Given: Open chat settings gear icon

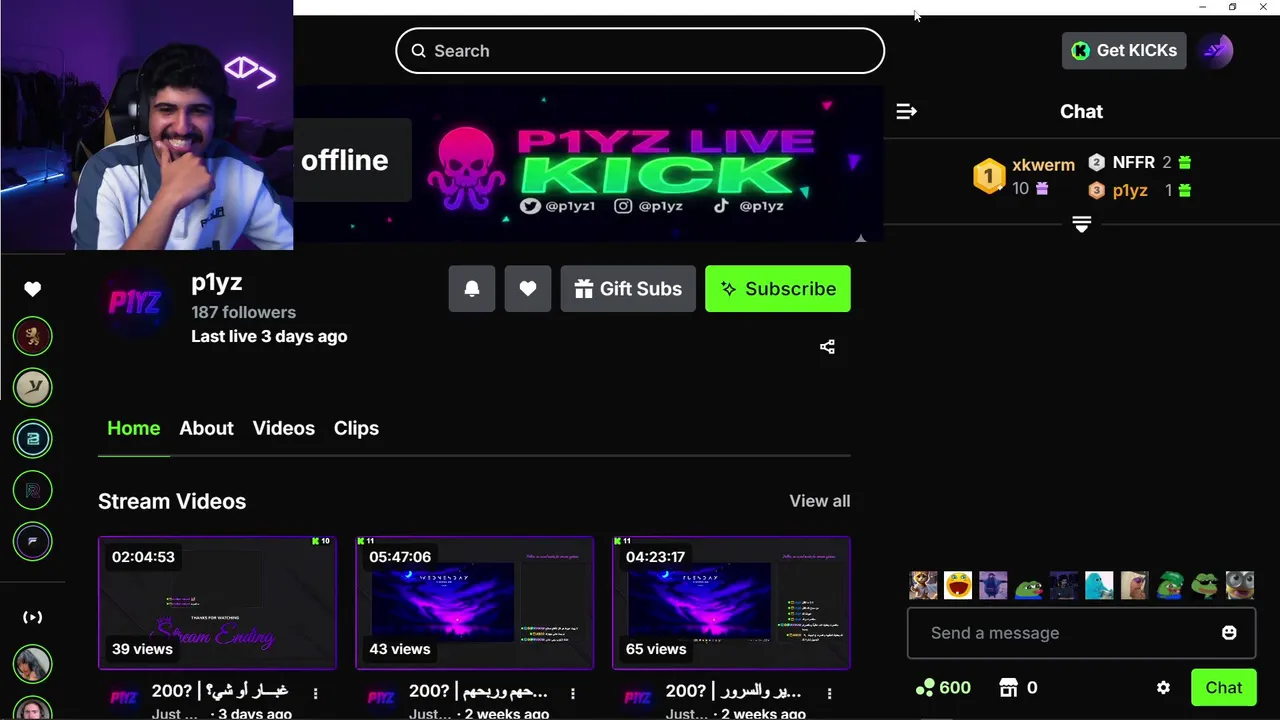Looking at the screenshot, I should coord(1163,688).
